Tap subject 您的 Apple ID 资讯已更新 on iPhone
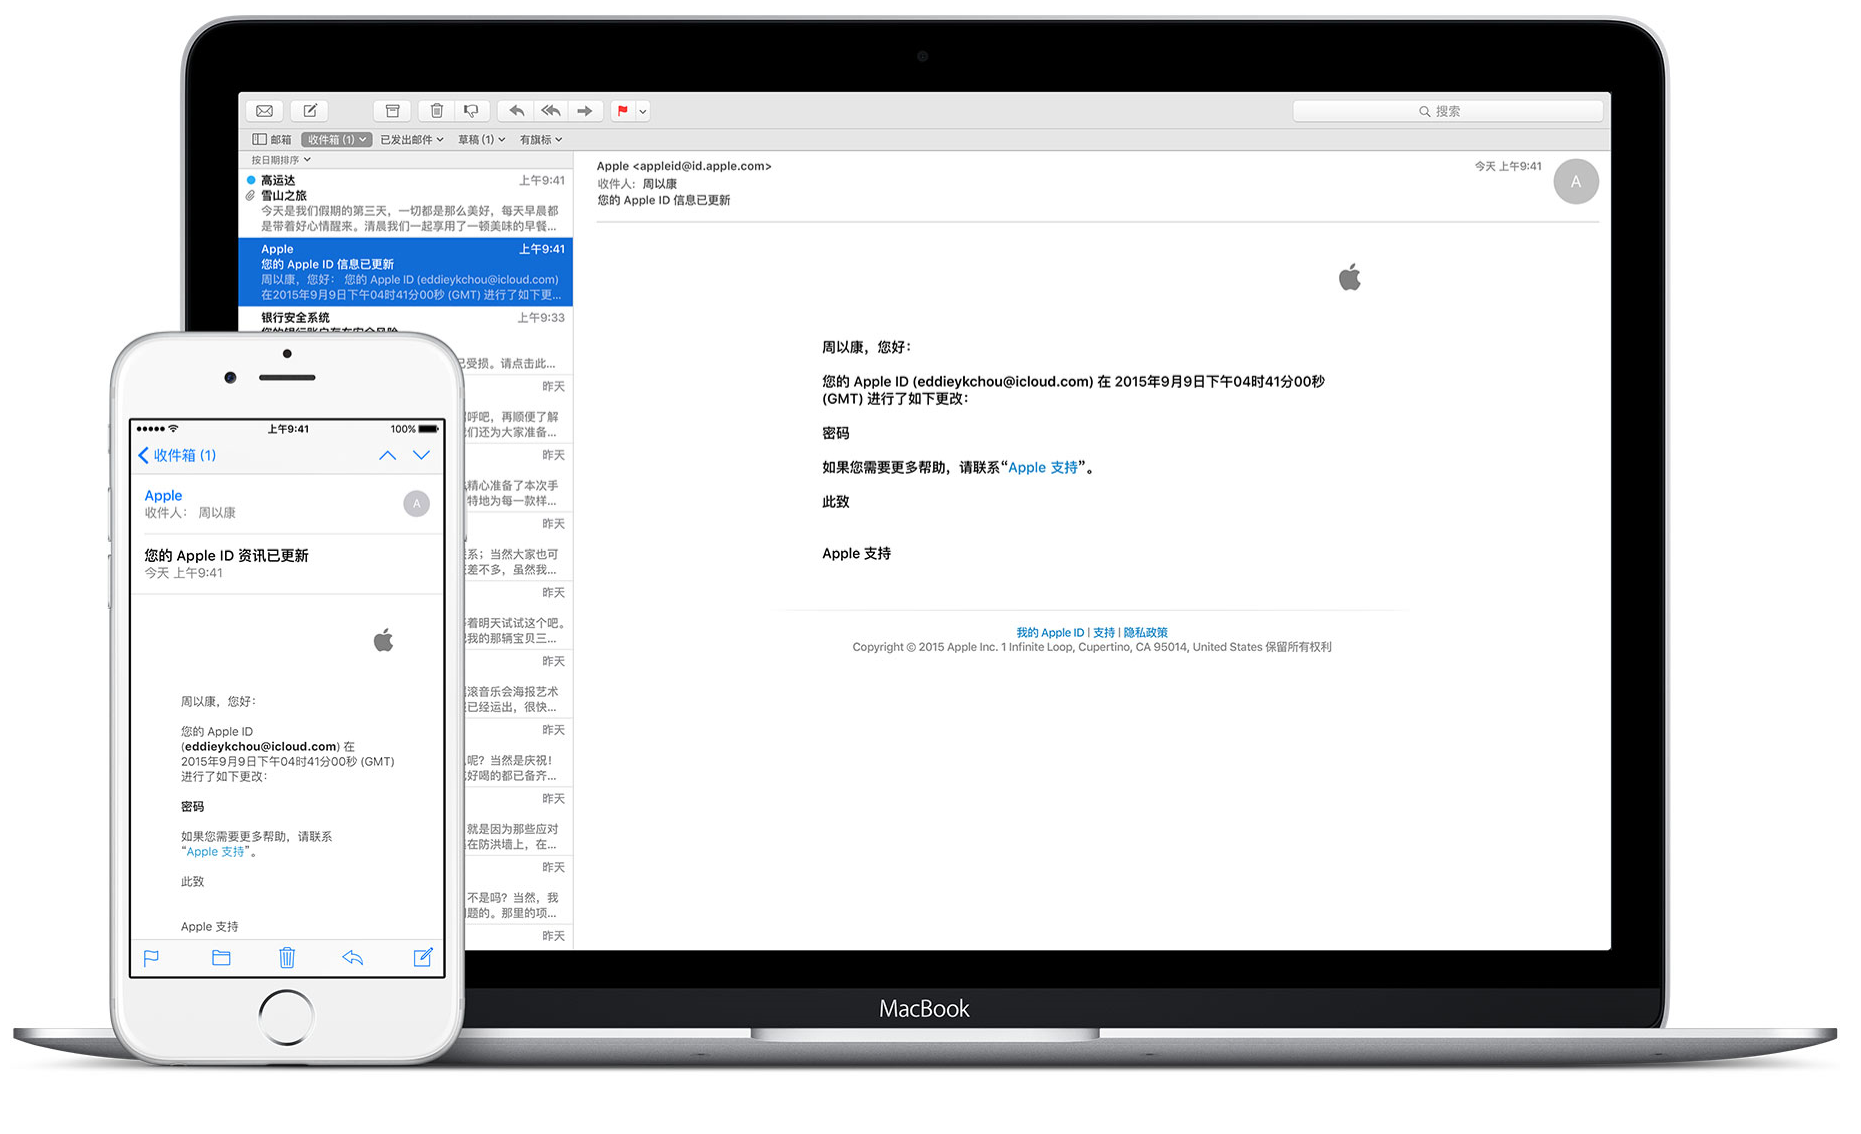Screen dimensions: 1861x1134 (226, 556)
